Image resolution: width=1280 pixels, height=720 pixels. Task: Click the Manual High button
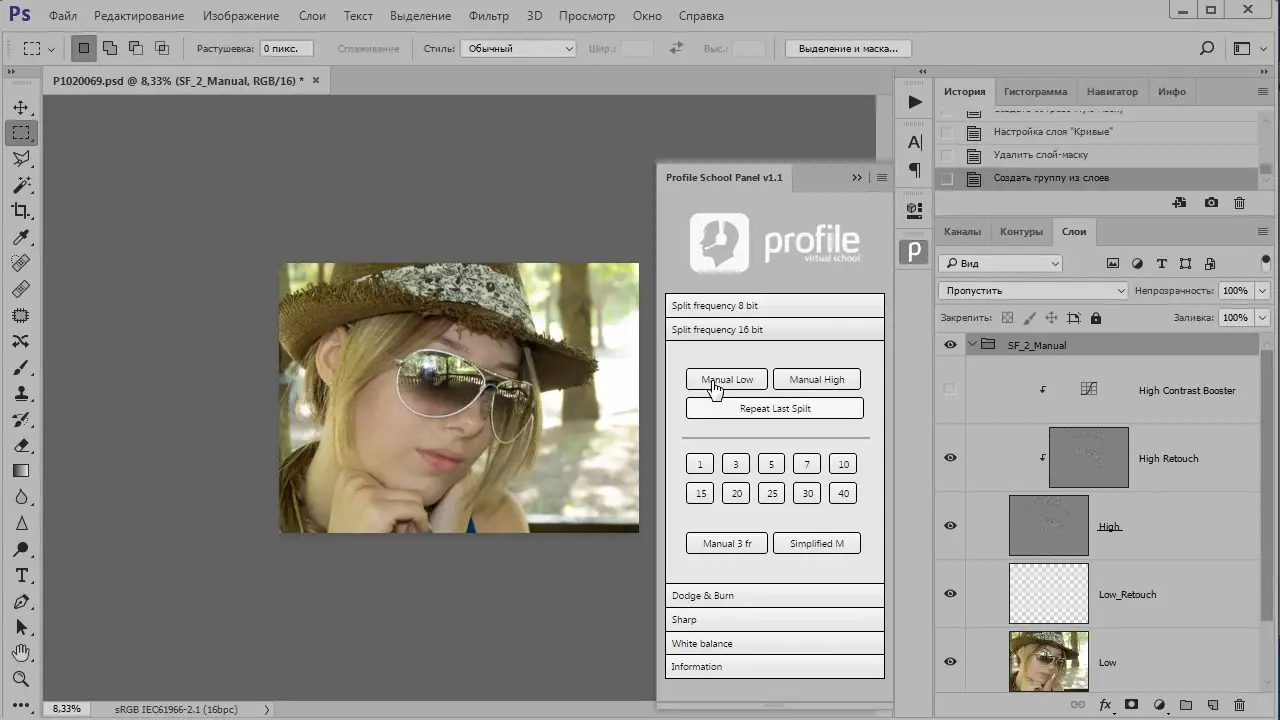(816, 379)
